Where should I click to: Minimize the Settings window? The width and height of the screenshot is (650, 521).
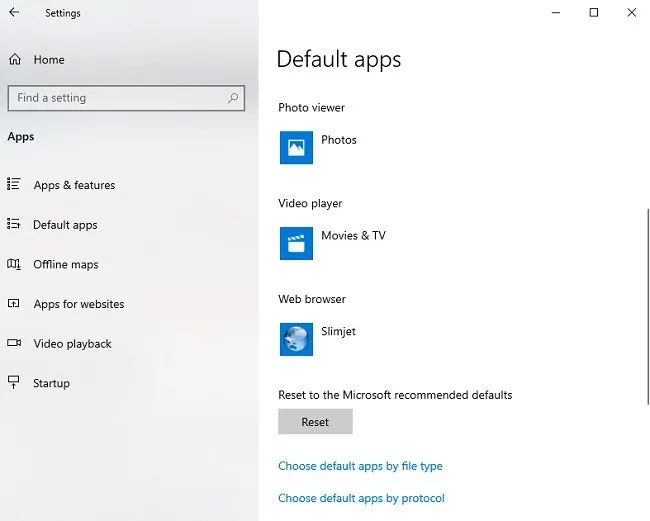(x=556, y=12)
